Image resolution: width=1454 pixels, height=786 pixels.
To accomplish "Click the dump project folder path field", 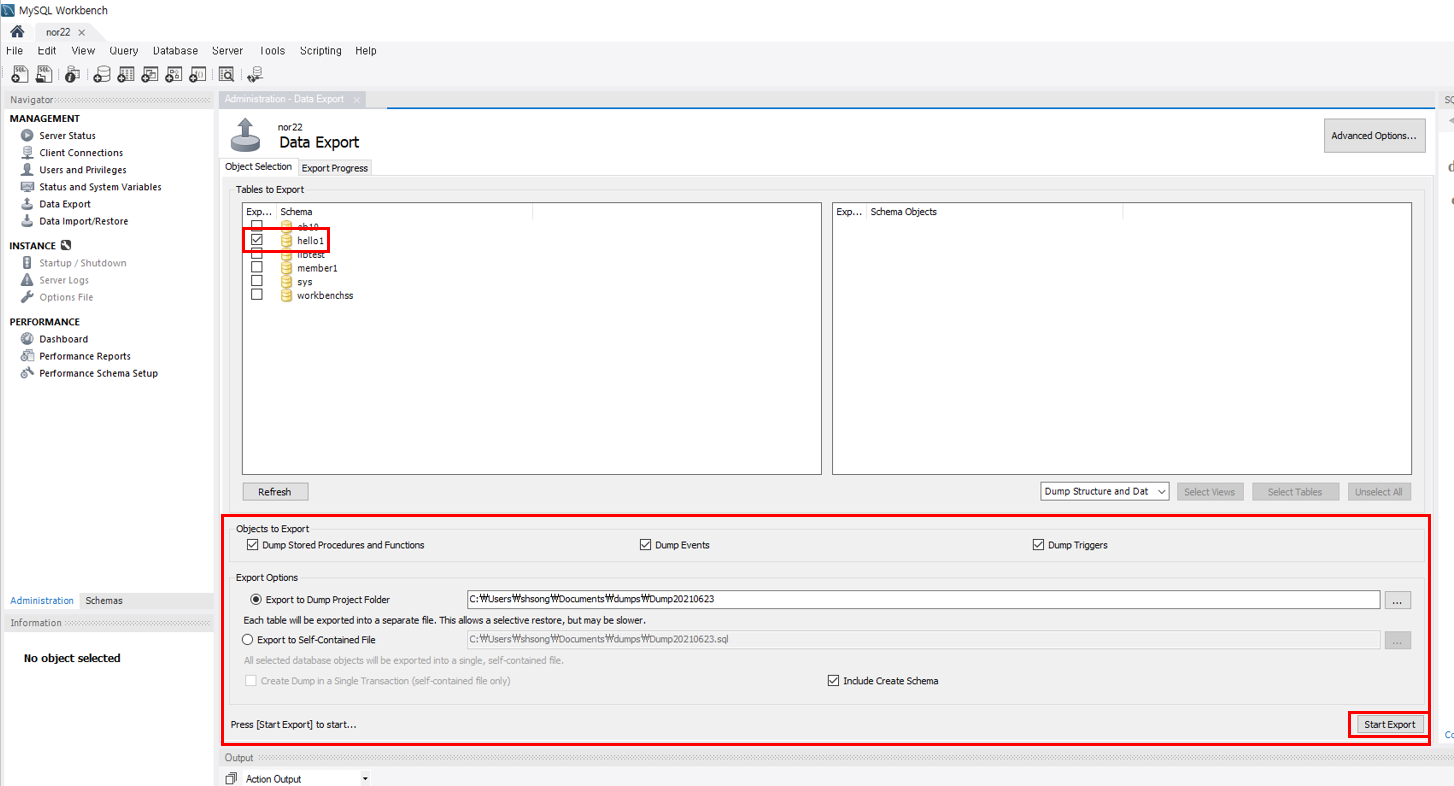I will pyautogui.click(x=923, y=600).
